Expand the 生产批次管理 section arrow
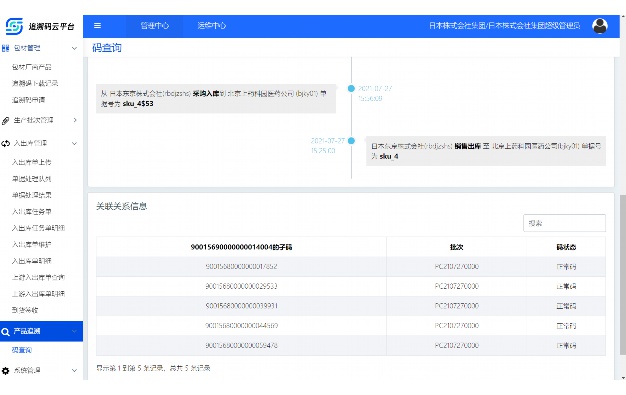The width and height of the screenshot is (626, 395). tap(75, 120)
